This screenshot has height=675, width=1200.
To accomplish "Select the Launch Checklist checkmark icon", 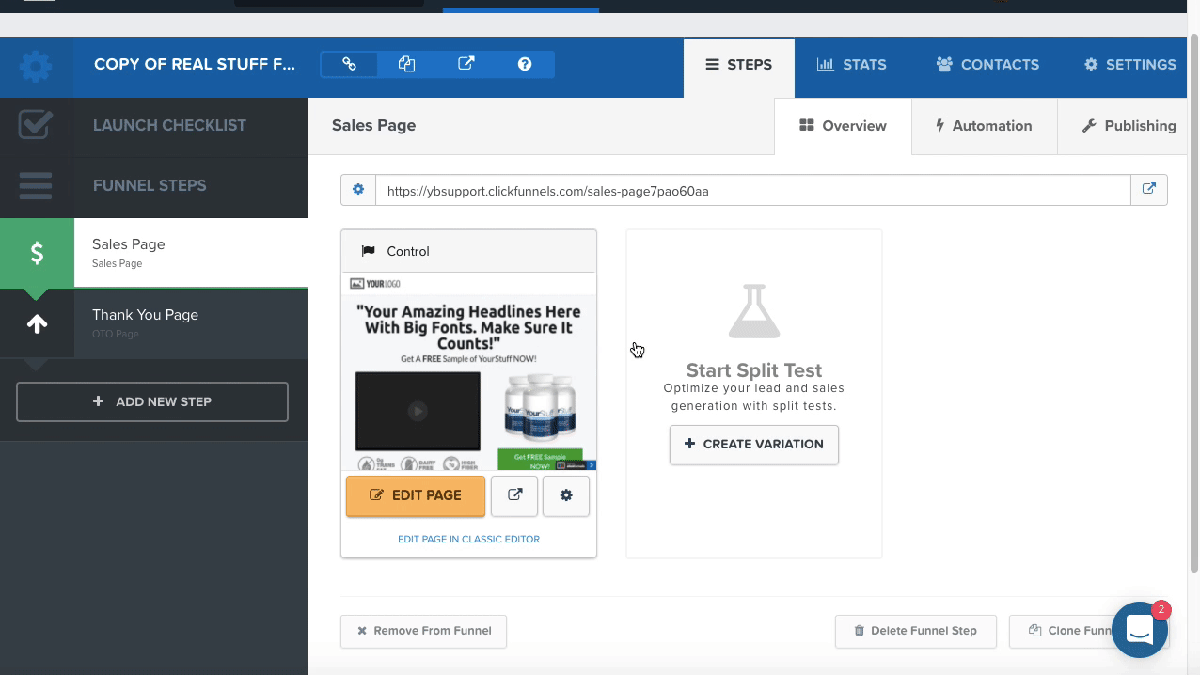I will (36, 126).
